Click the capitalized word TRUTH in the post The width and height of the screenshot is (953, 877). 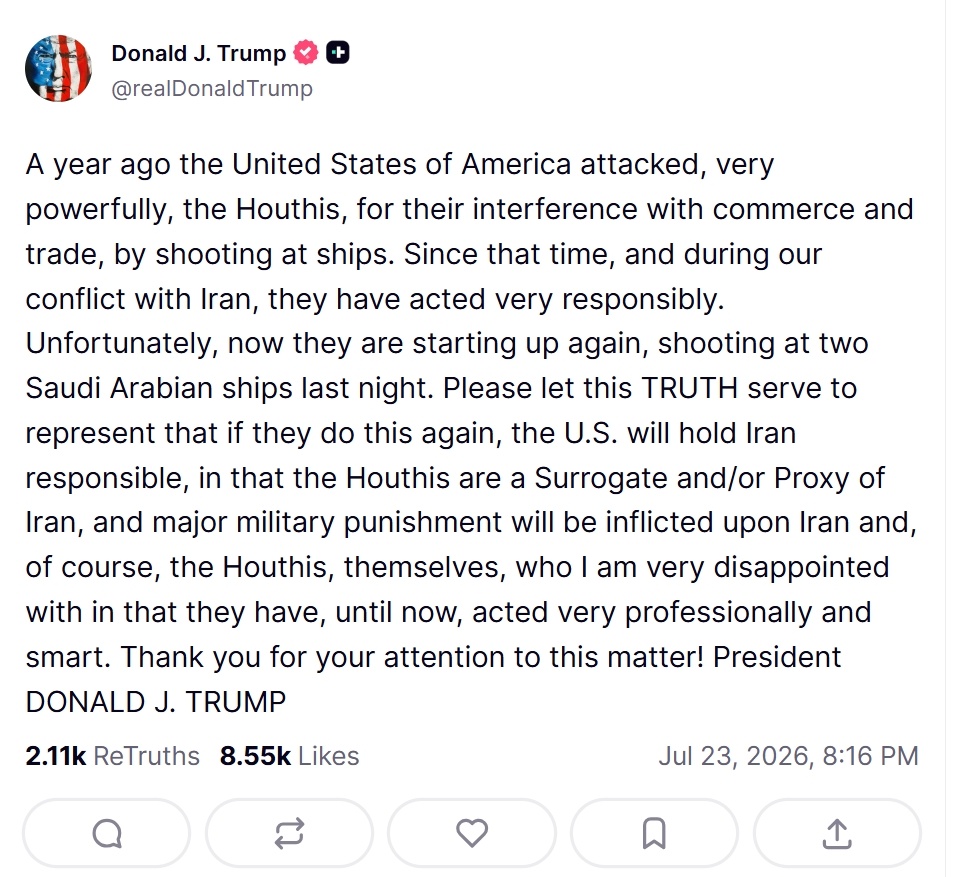click(689, 388)
